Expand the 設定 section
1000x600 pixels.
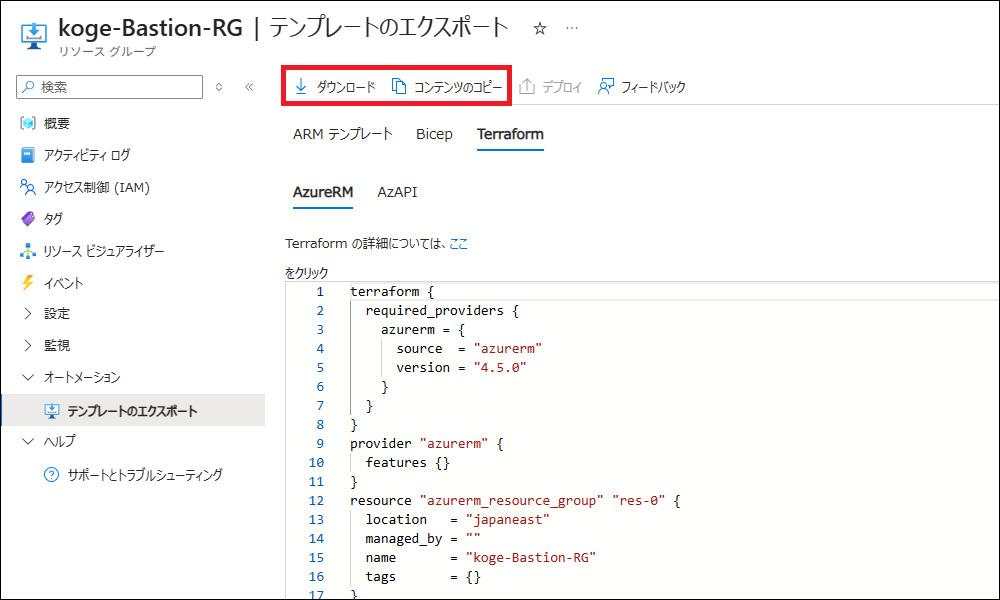pos(27,313)
